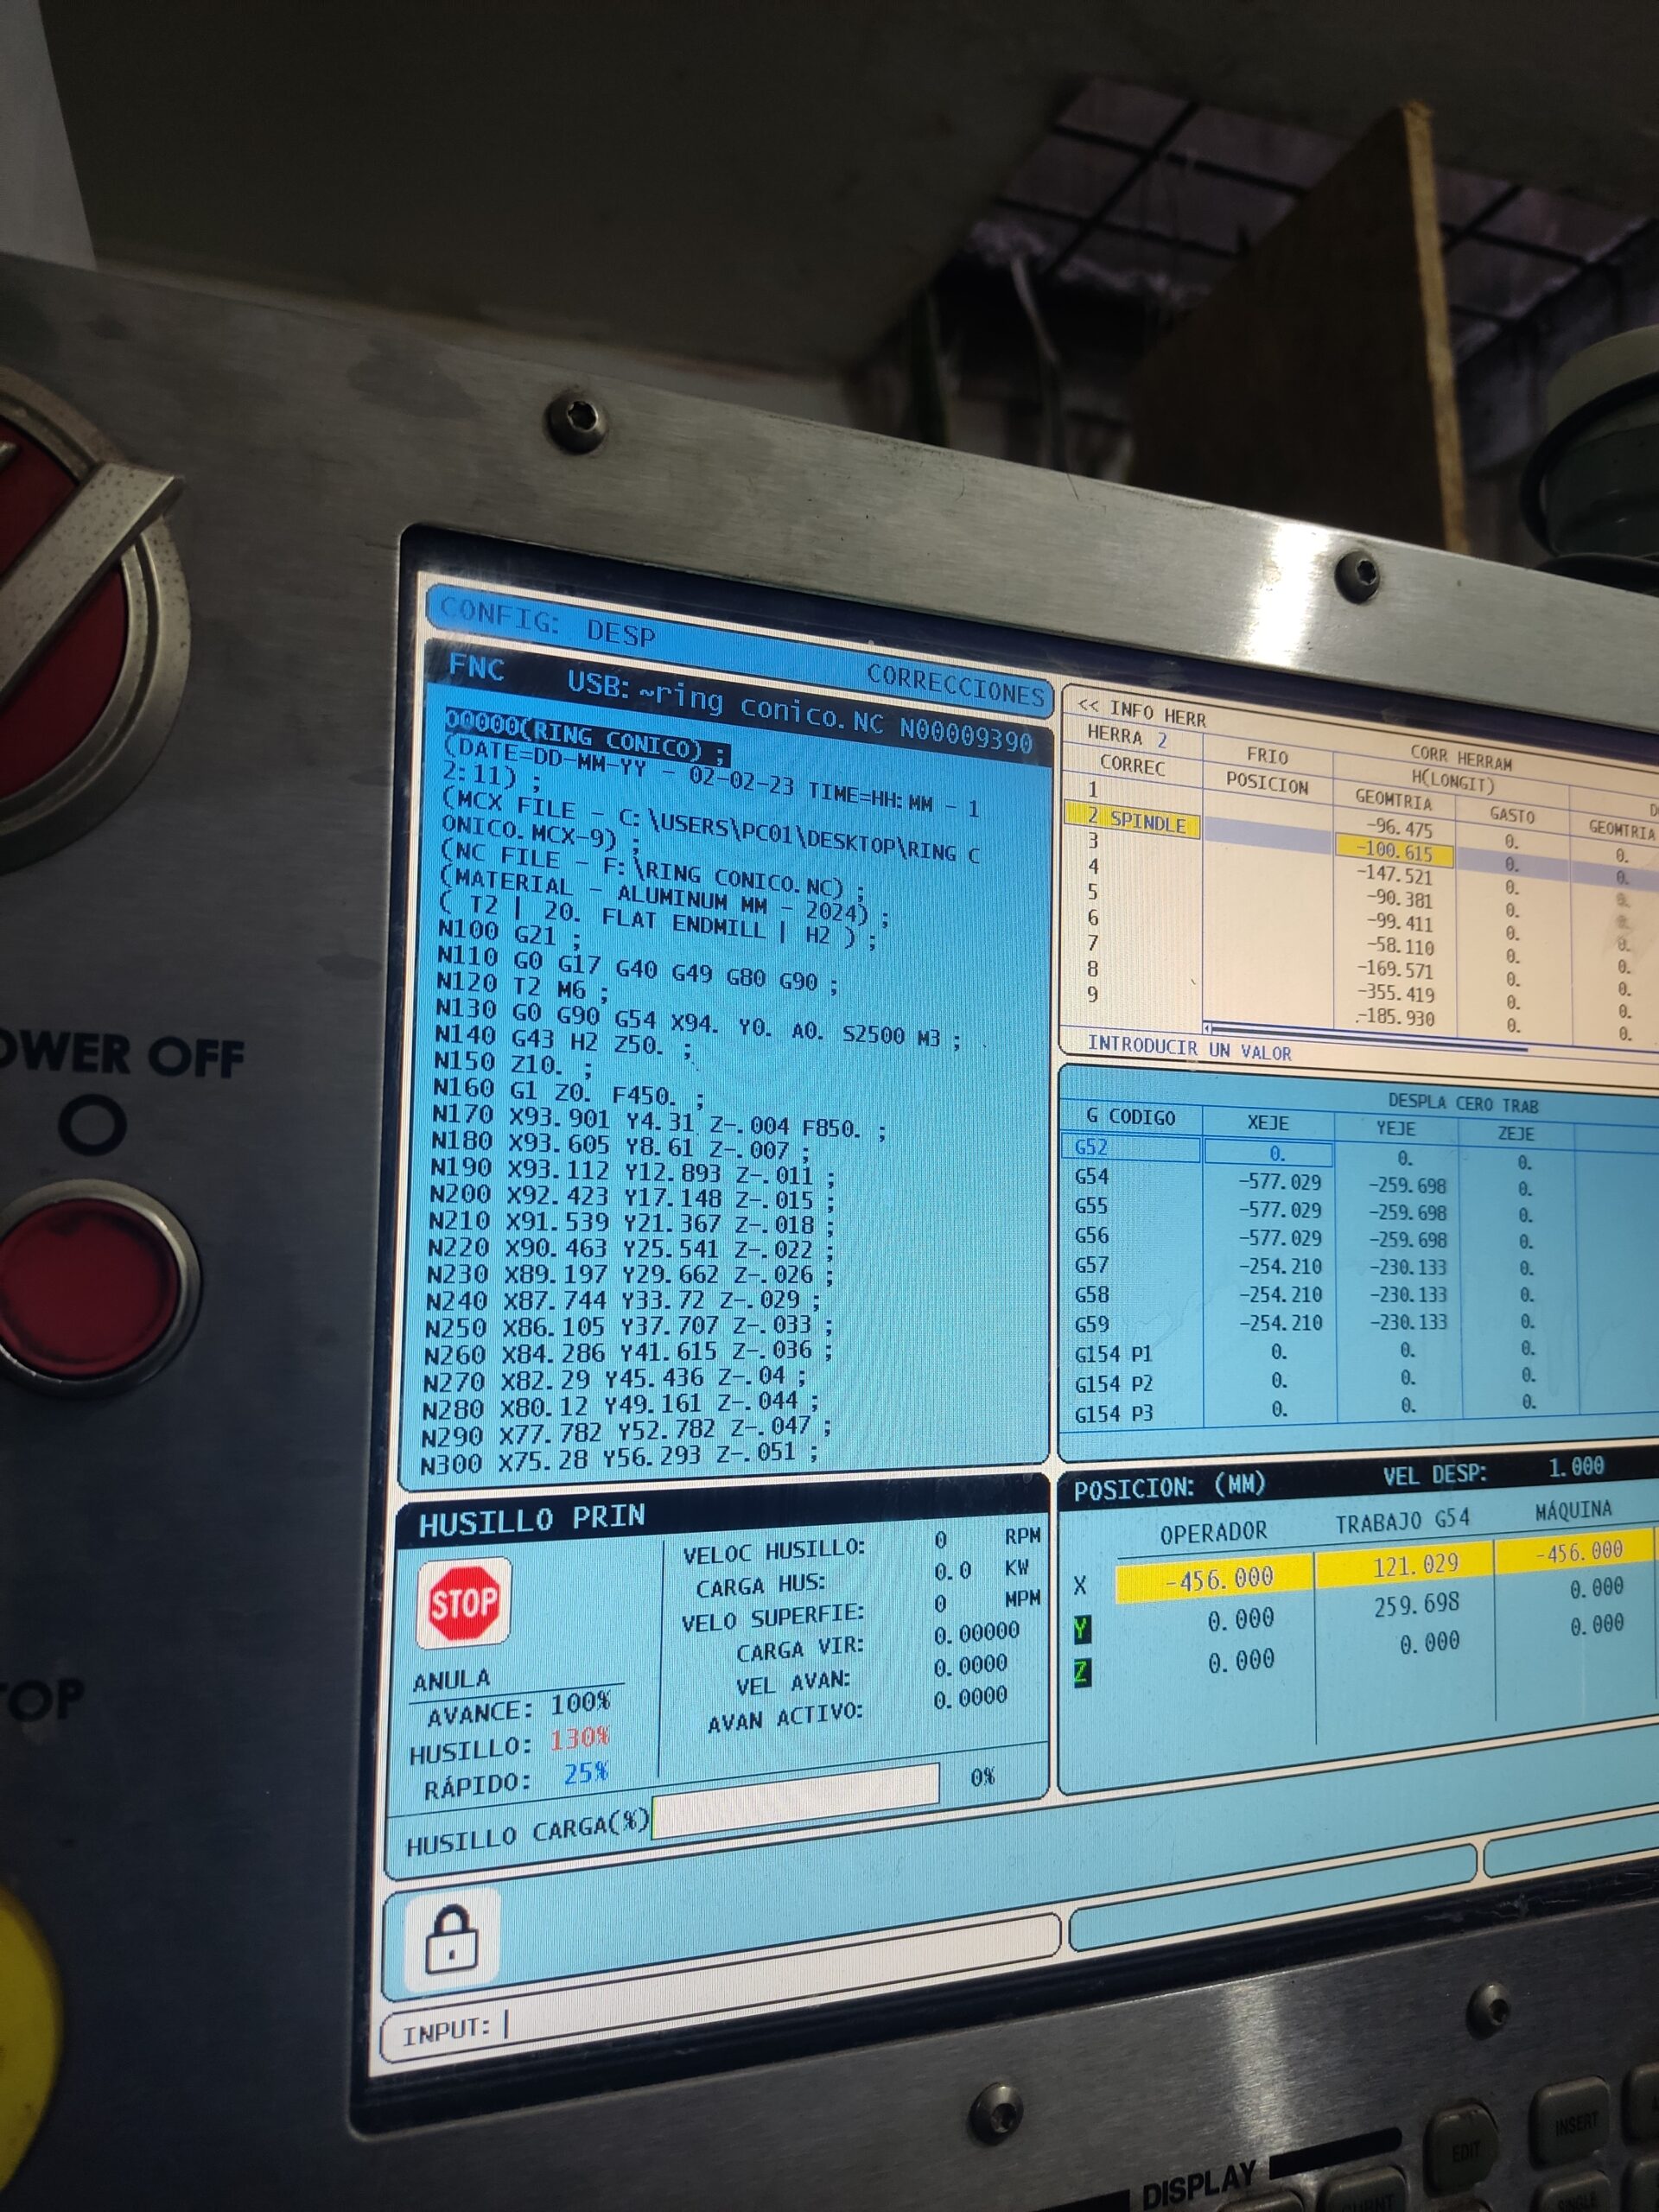Click the green Z axis indicator
Screen dimensions: 1659x2212
(1081, 1672)
